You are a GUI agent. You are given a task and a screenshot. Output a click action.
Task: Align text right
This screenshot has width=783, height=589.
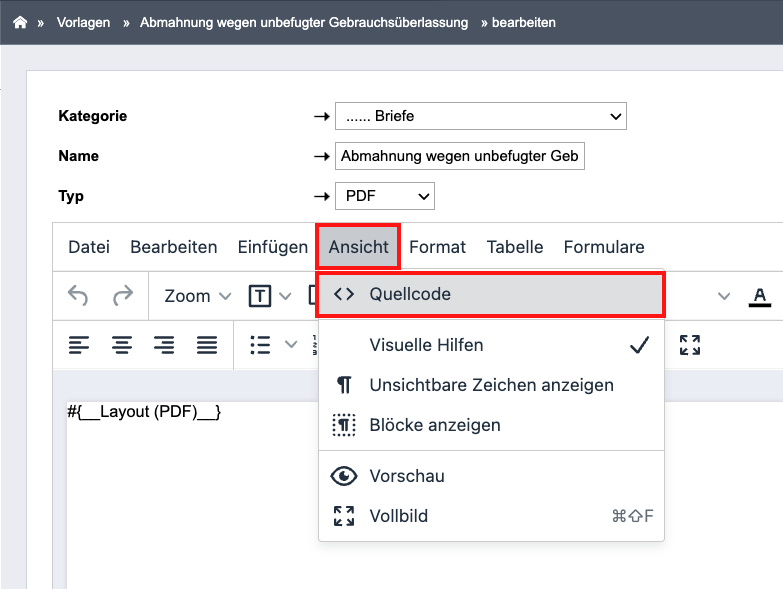click(x=164, y=345)
